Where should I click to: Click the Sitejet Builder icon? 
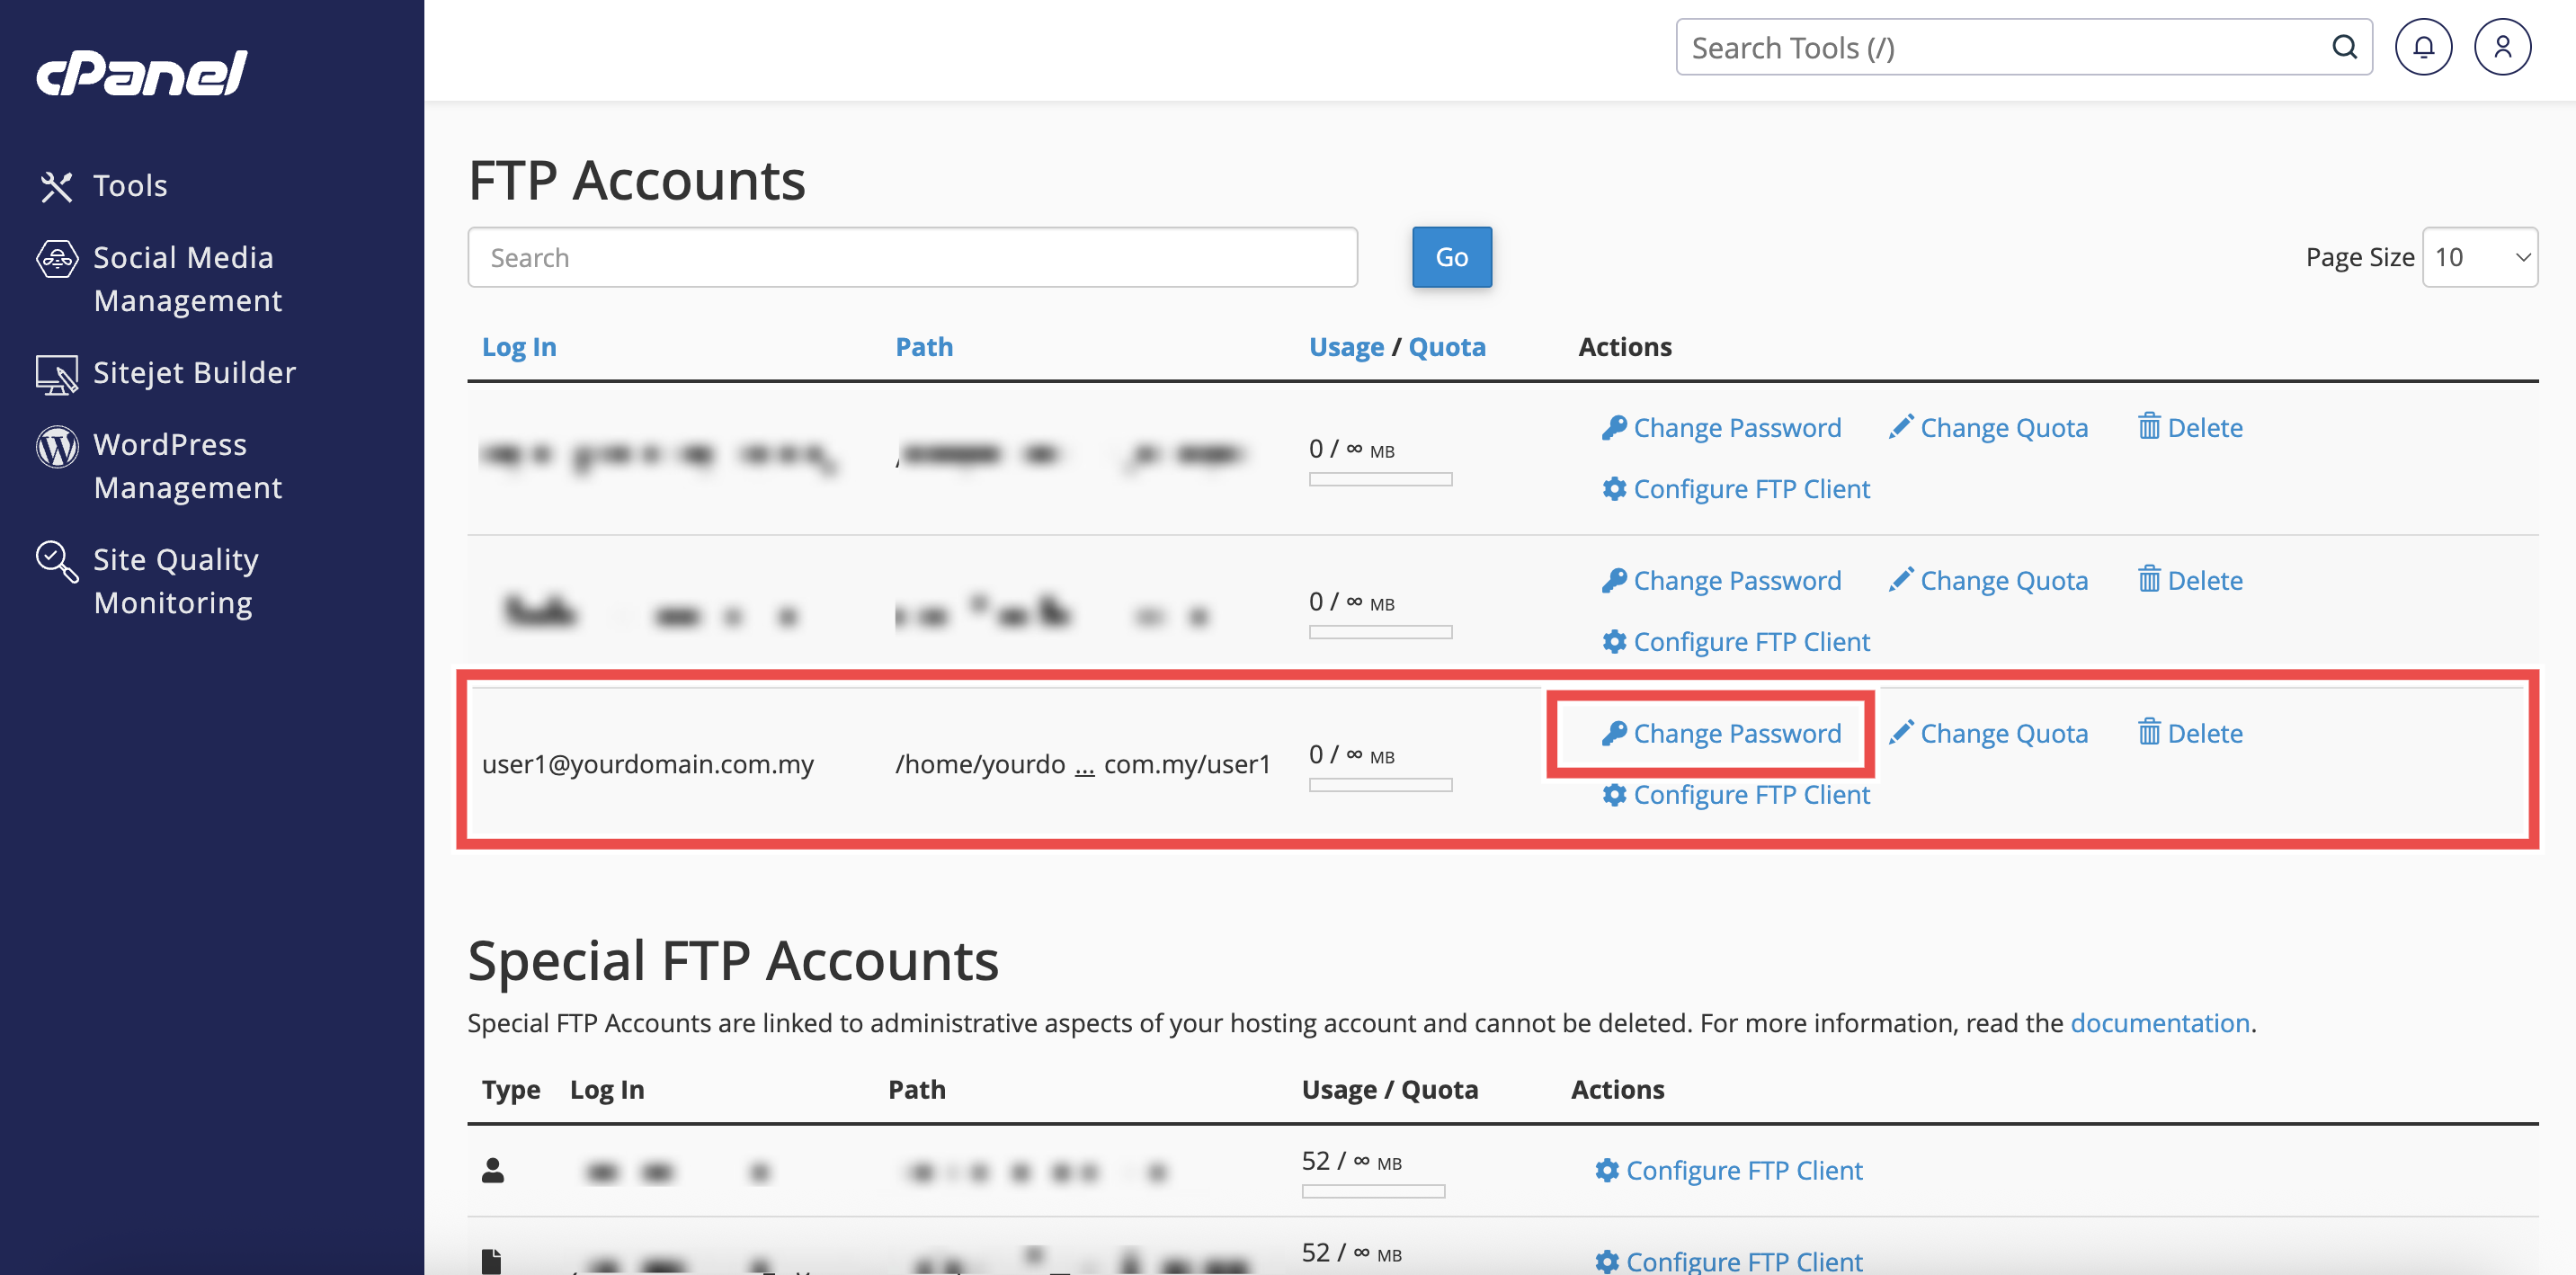point(56,374)
